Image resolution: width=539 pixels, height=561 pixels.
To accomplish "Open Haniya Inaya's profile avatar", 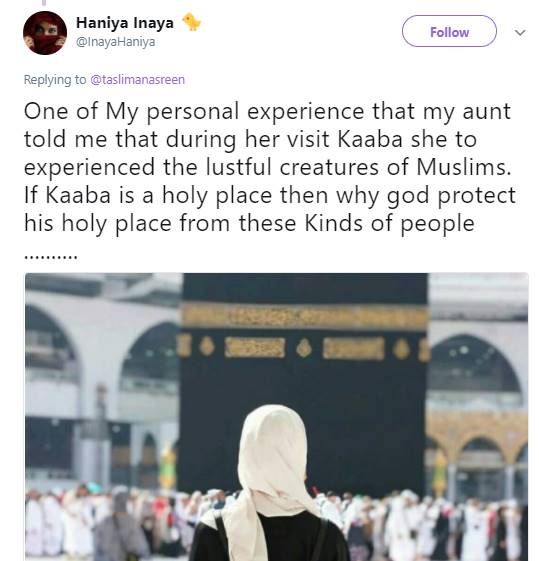I will 45,33.
